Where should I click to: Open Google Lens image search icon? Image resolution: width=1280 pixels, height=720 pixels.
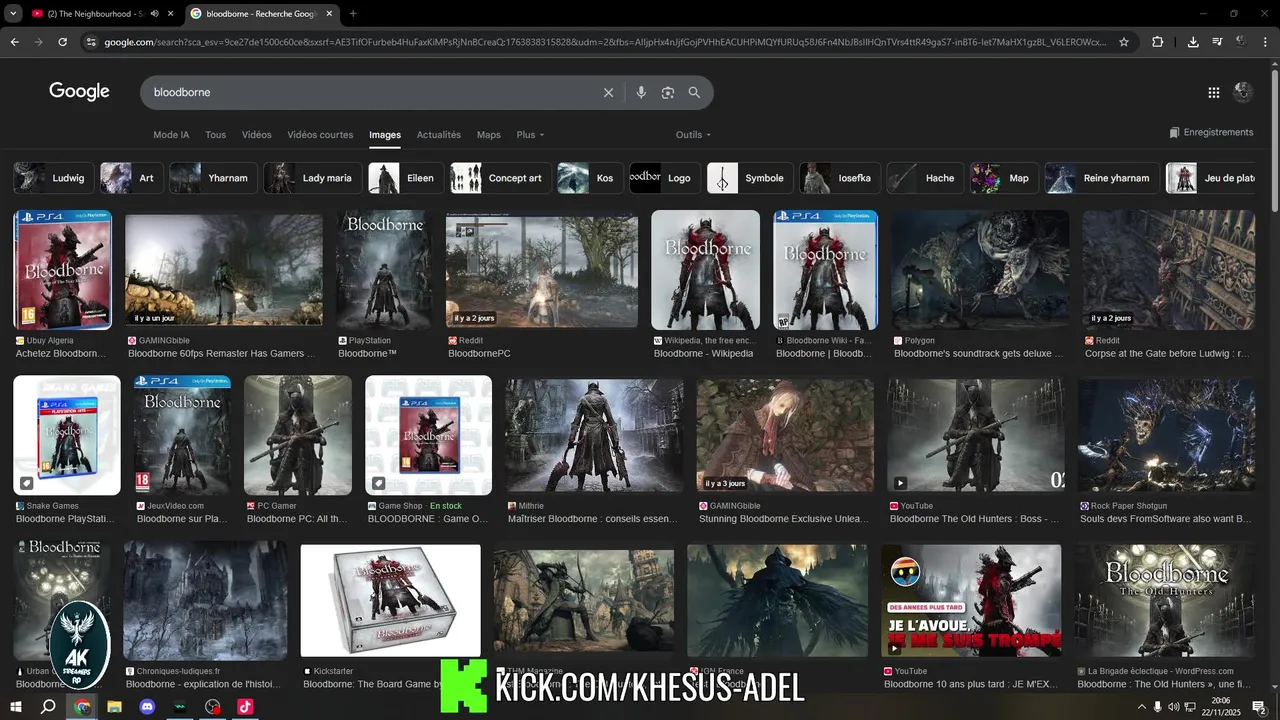668,92
